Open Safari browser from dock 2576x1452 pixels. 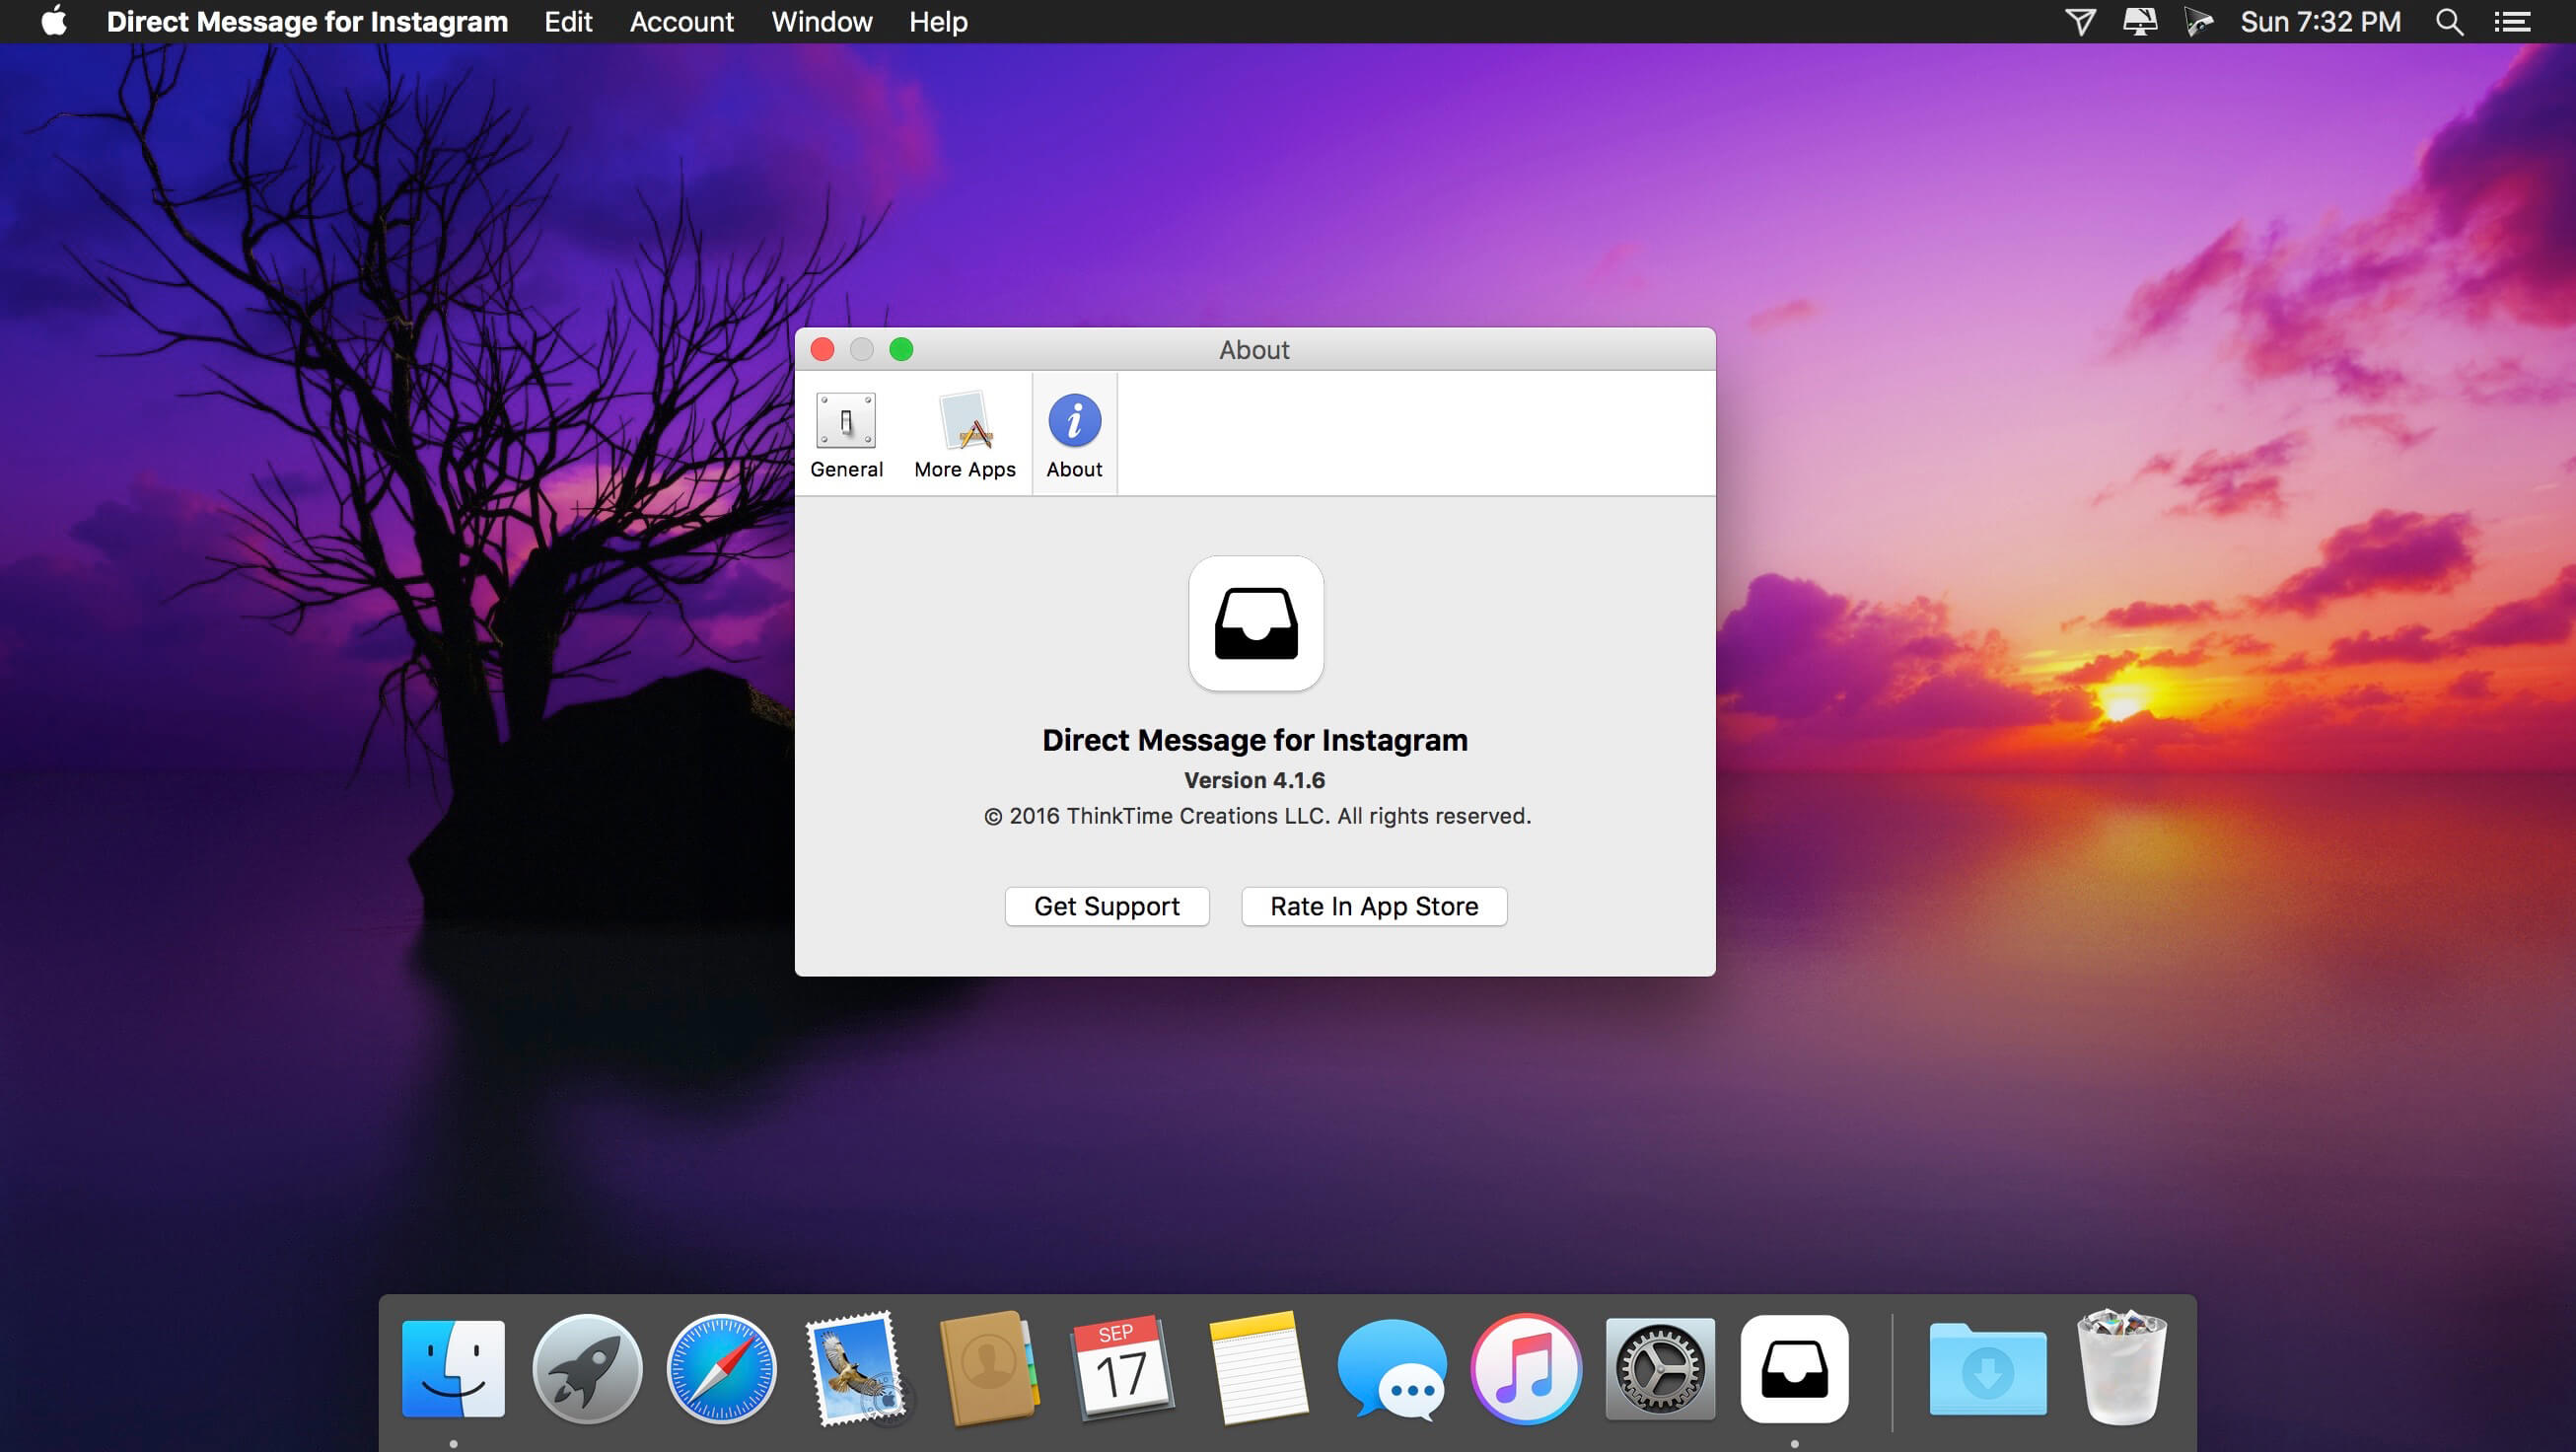coord(720,1372)
